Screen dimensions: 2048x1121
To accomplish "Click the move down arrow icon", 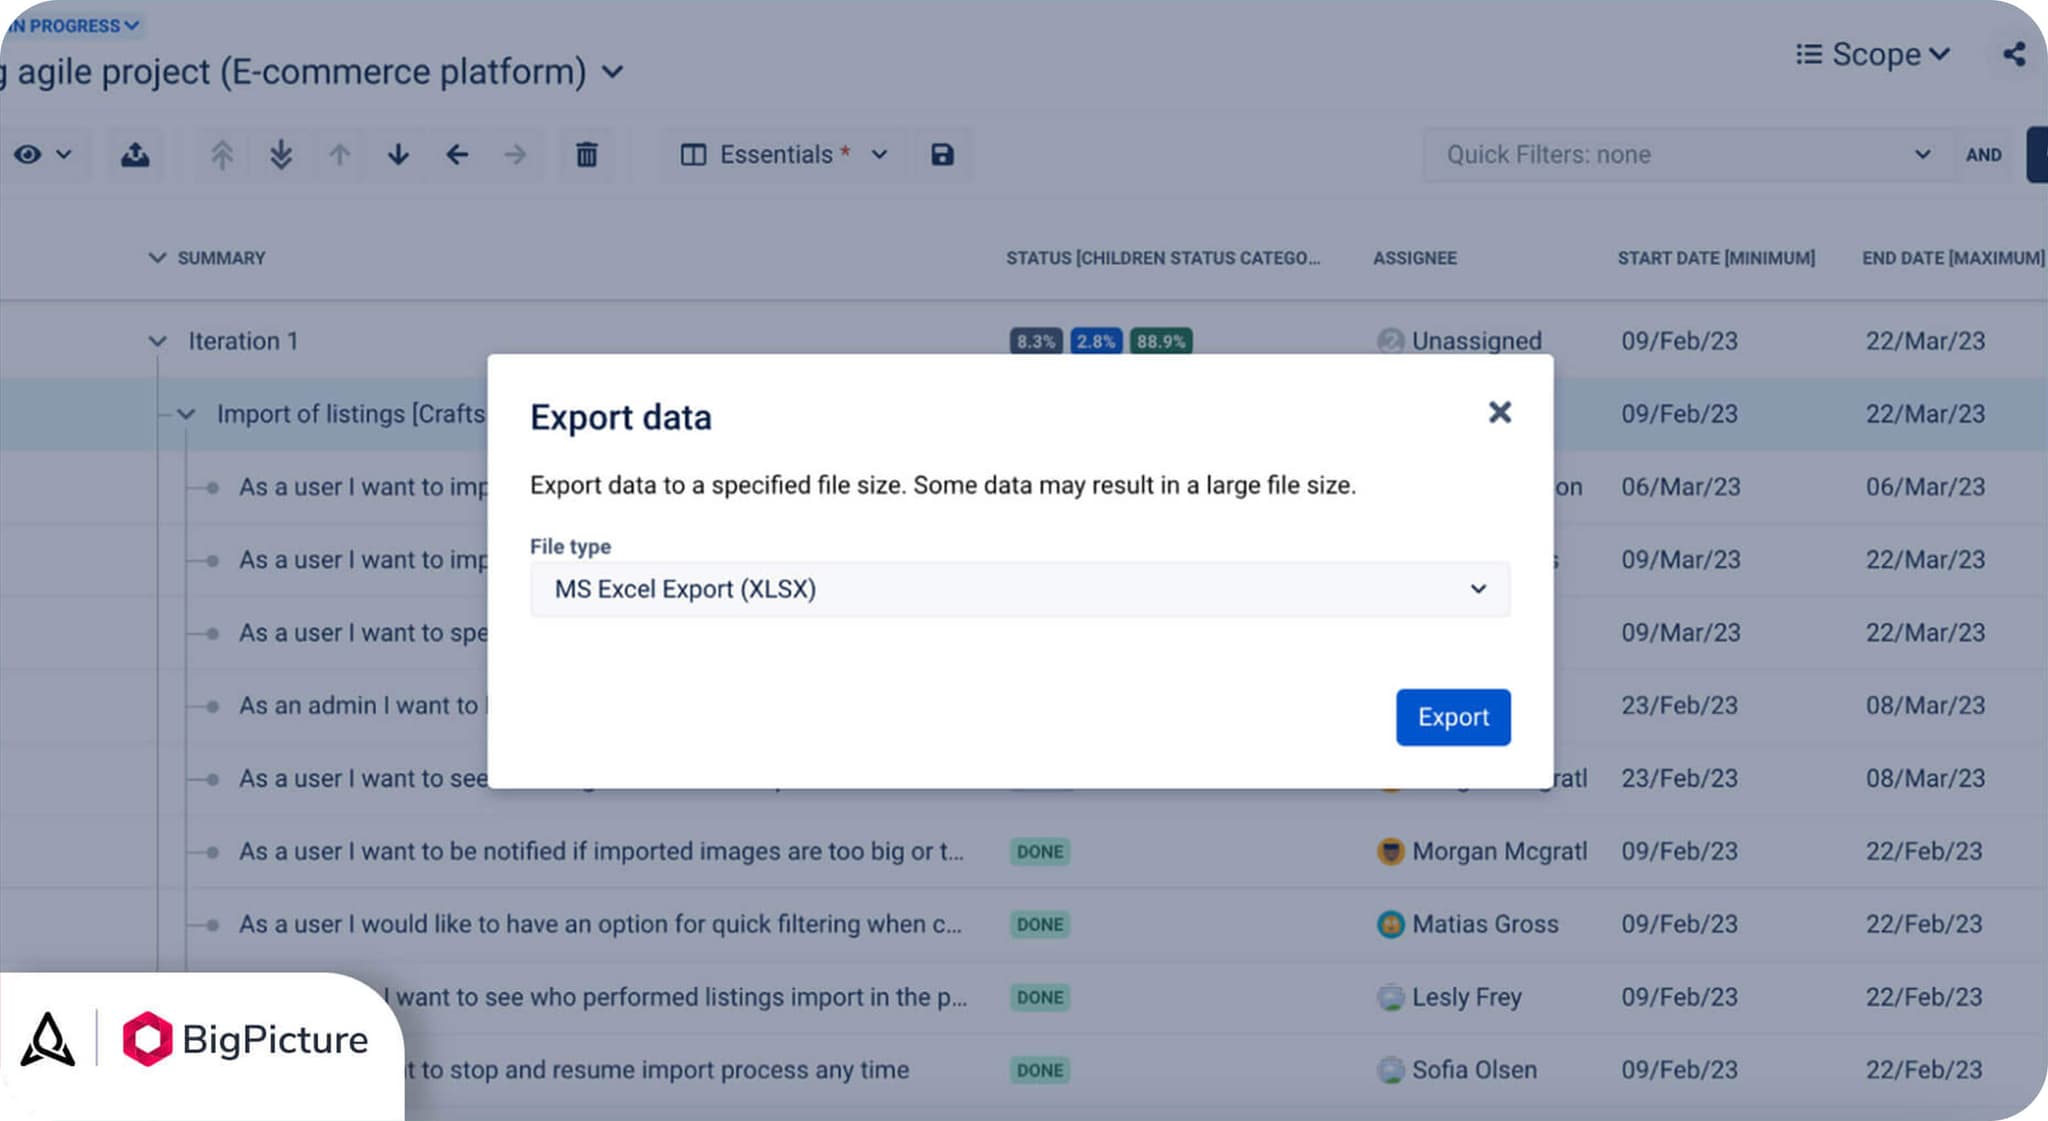I will [x=398, y=155].
